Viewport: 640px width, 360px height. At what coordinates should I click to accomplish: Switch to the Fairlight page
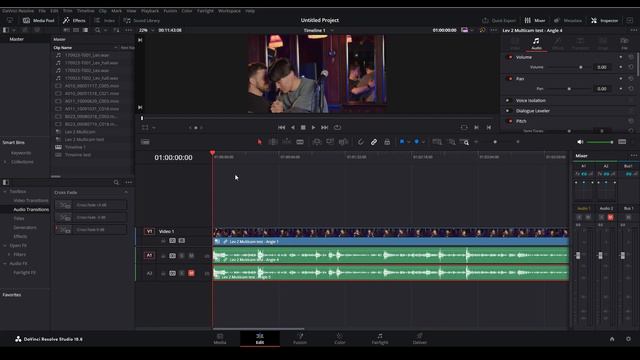380,339
